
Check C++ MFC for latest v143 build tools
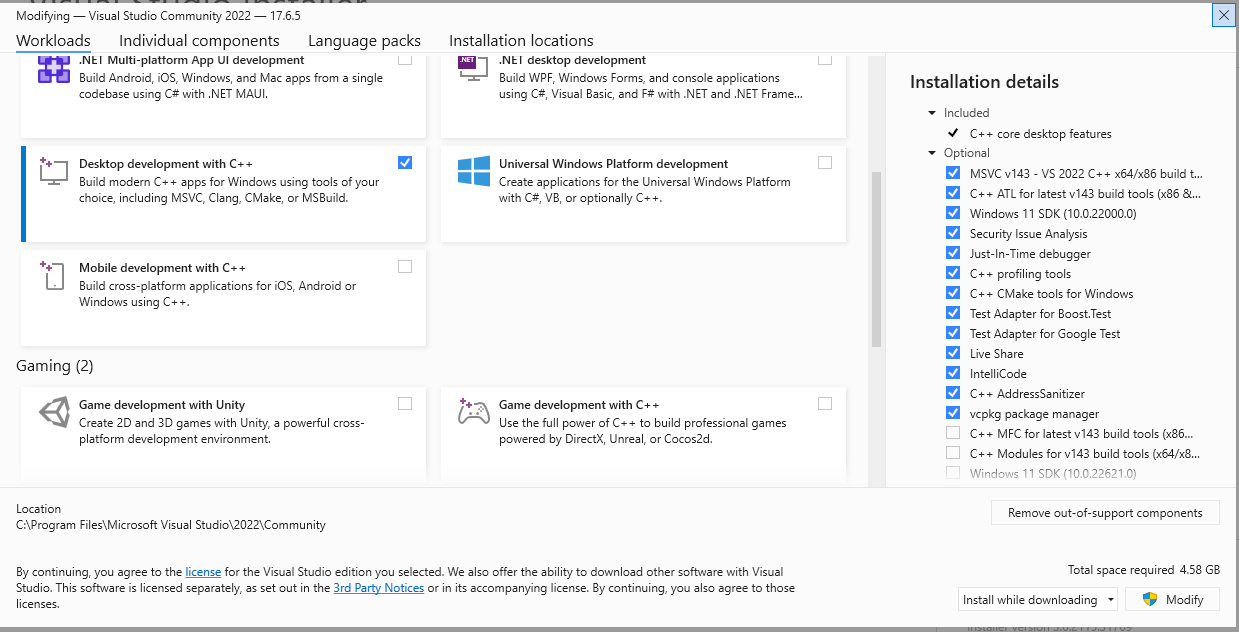click(x=952, y=433)
